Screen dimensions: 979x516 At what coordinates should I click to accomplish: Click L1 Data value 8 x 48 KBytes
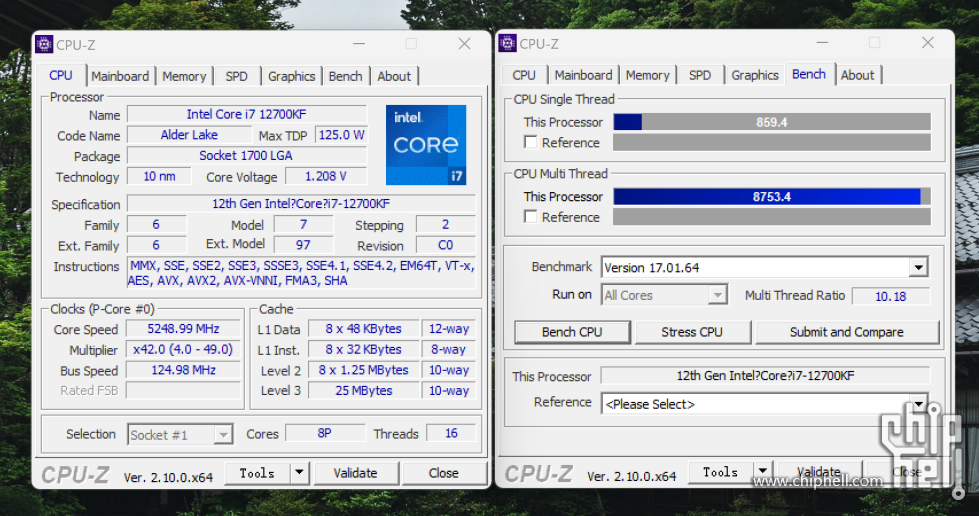[x=364, y=329]
